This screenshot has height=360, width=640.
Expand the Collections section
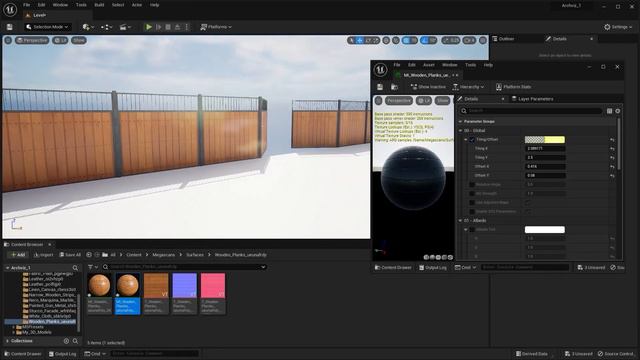(7, 341)
